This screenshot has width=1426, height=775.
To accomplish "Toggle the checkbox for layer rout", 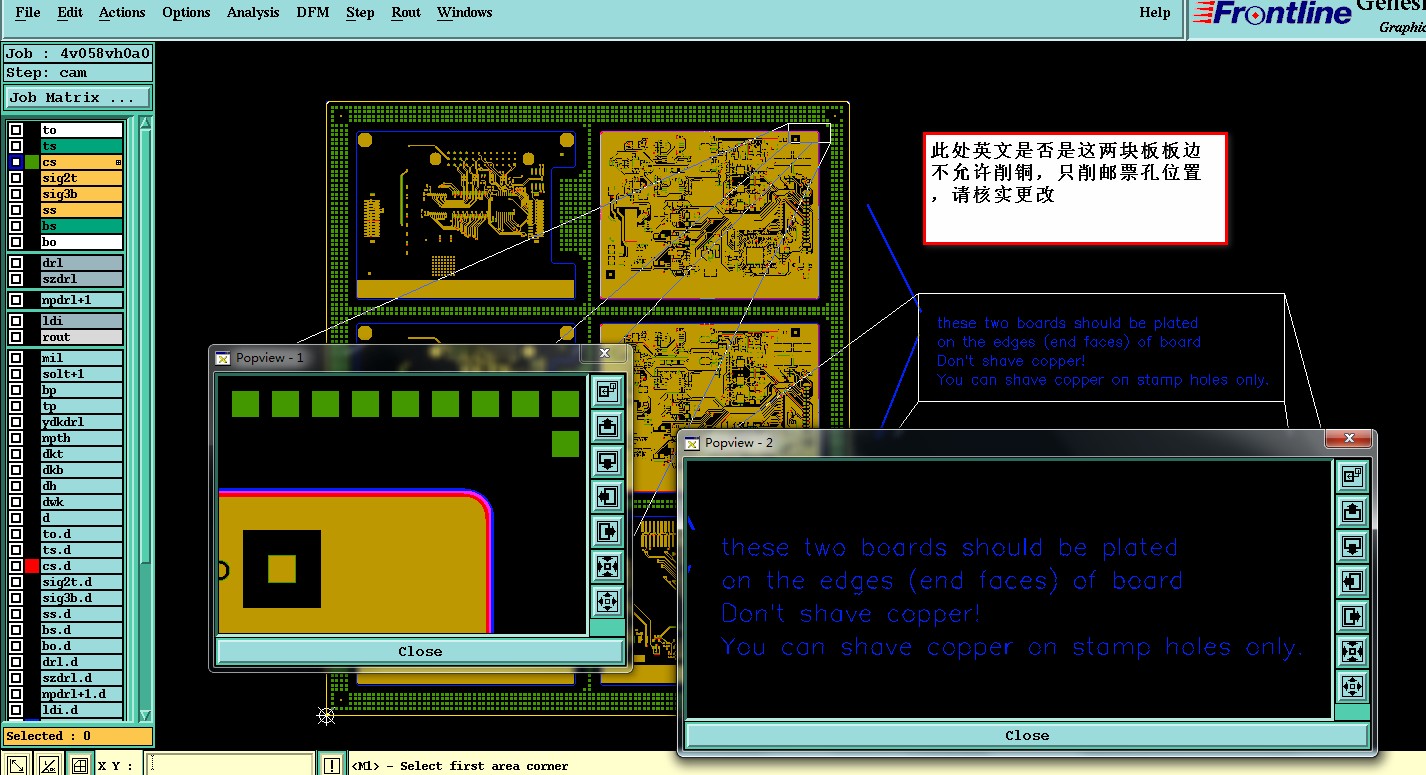I will (16, 337).
